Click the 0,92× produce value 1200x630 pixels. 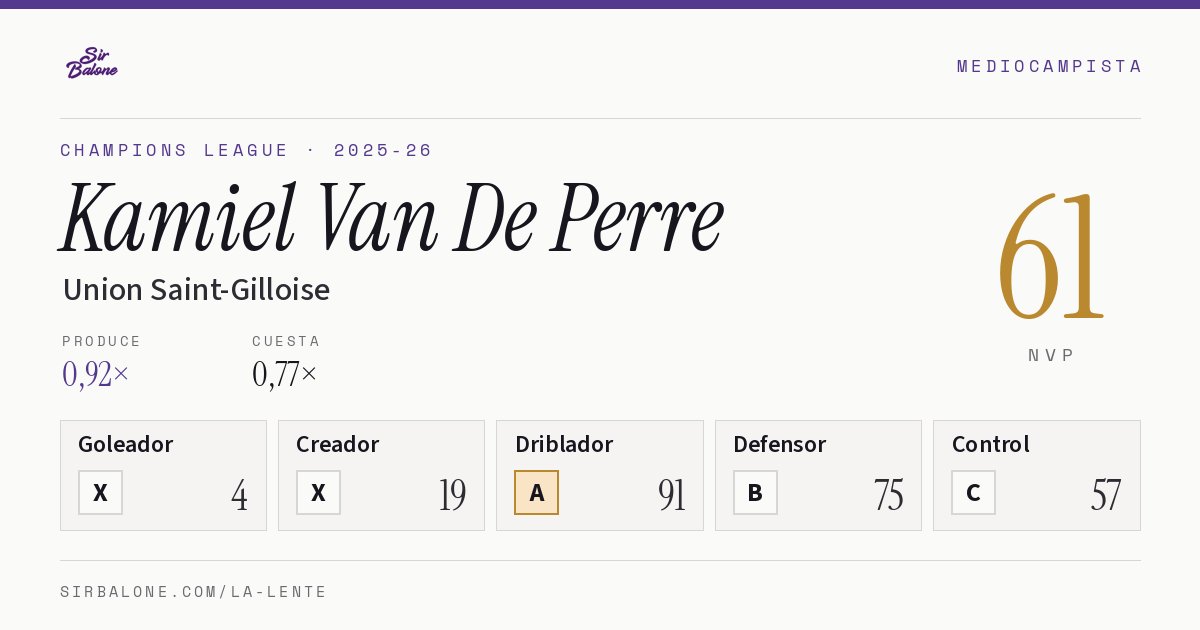click(96, 374)
